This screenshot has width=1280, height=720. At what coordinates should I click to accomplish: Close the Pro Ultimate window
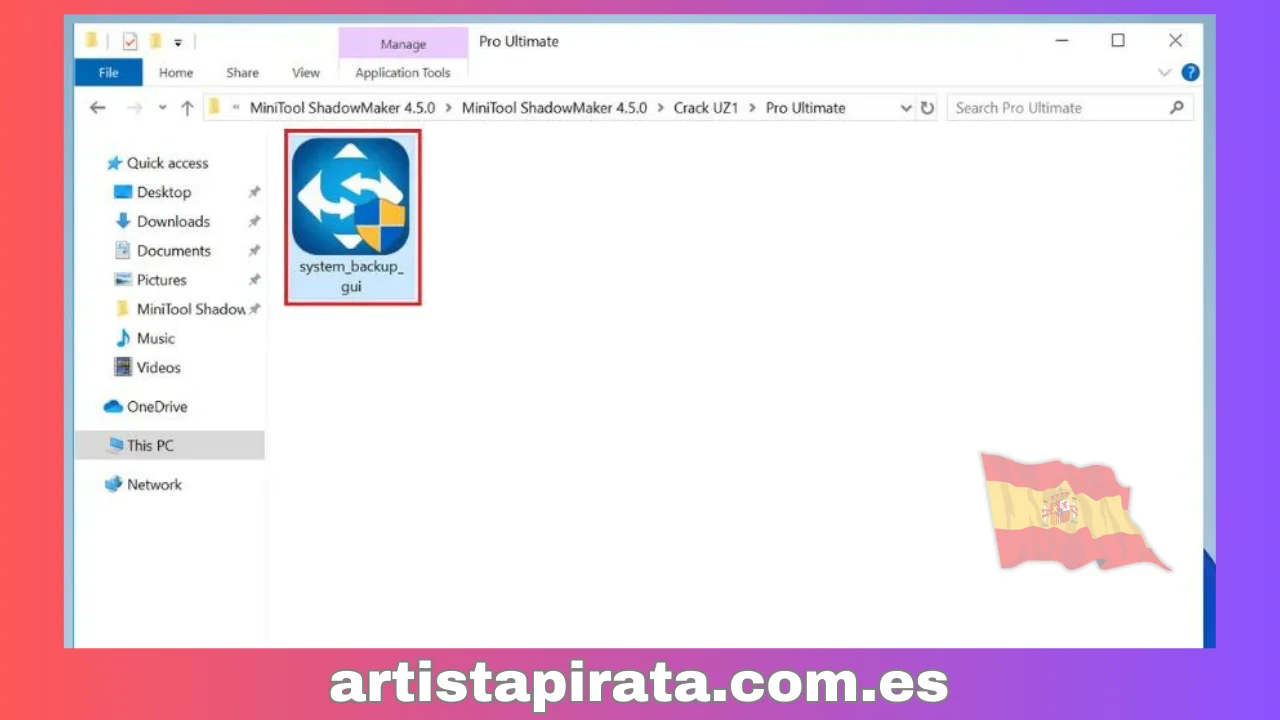coord(1176,41)
